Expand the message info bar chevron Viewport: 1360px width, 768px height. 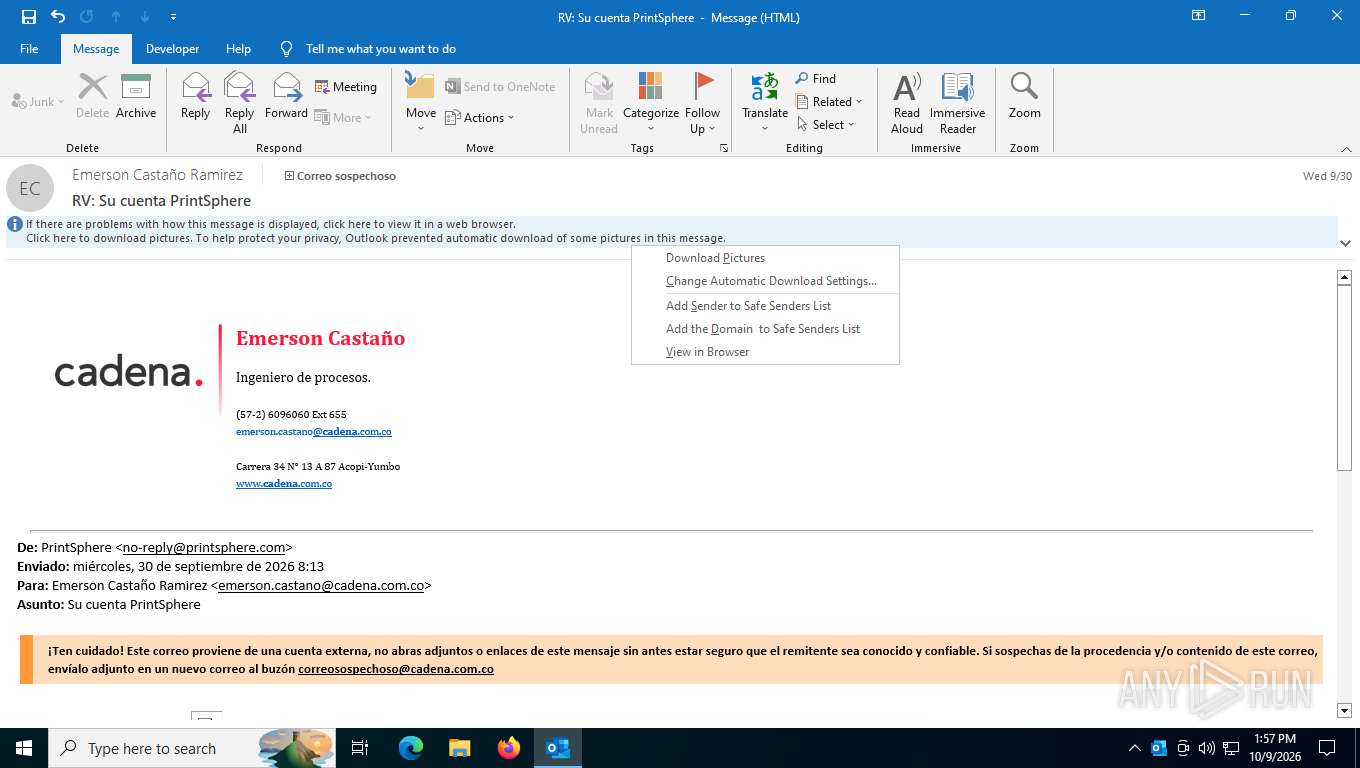click(1346, 243)
